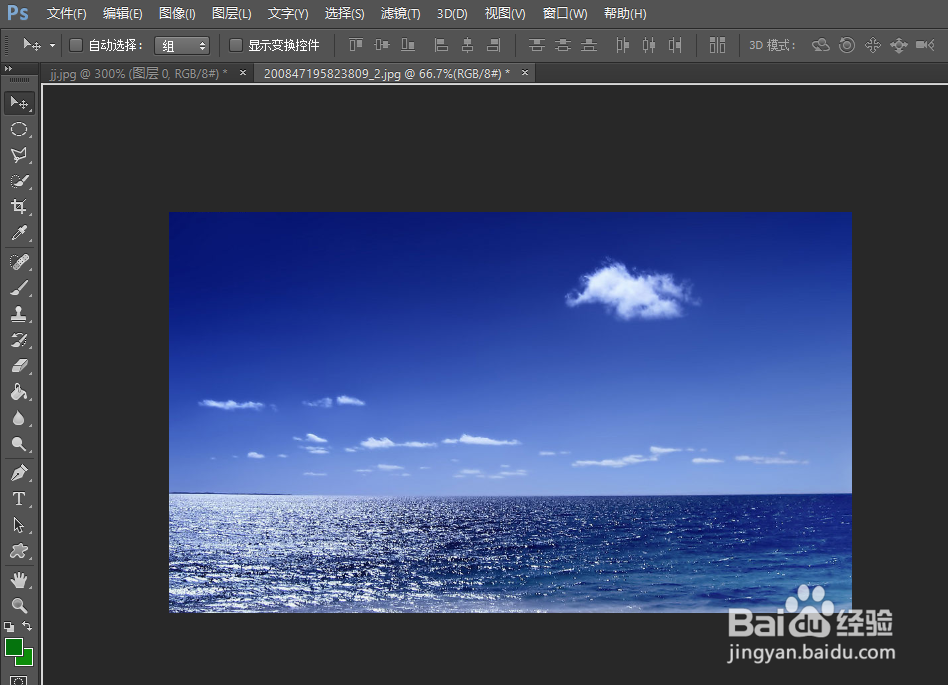Select the Clone Stamp tool
Screen dimensions: 948x685
tap(19, 314)
